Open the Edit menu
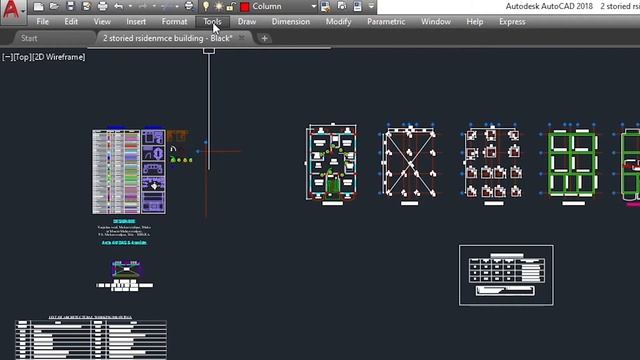640x360 pixels. tap(71, 22)
